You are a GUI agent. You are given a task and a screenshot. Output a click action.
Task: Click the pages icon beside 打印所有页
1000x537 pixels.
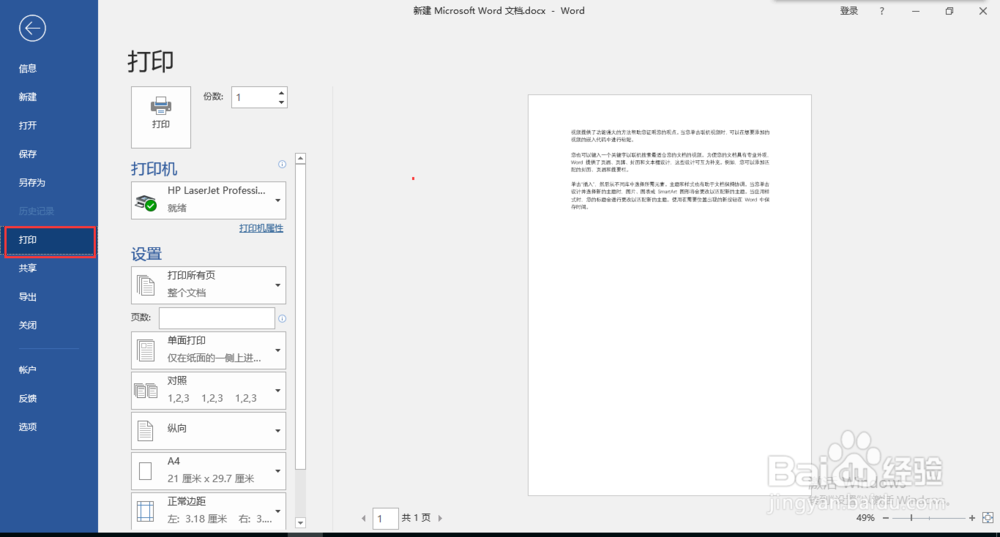pos(145,285)
